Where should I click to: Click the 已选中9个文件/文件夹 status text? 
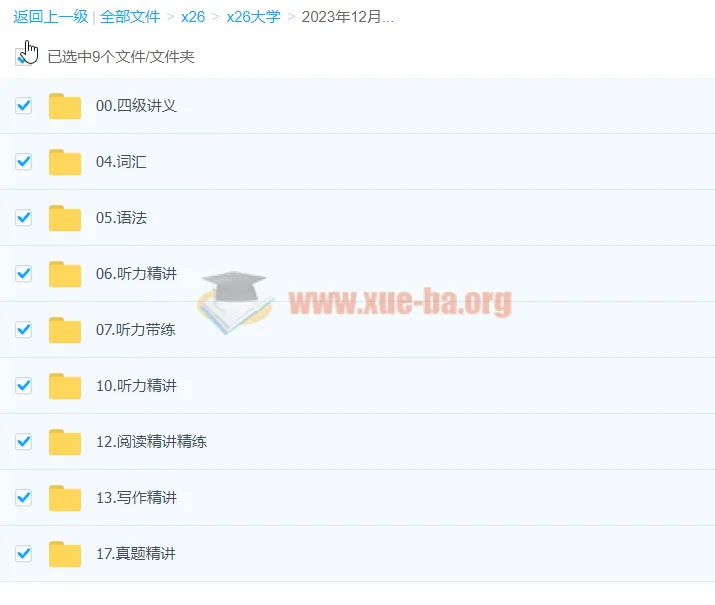pyautogui.click(x=121, y=57)
